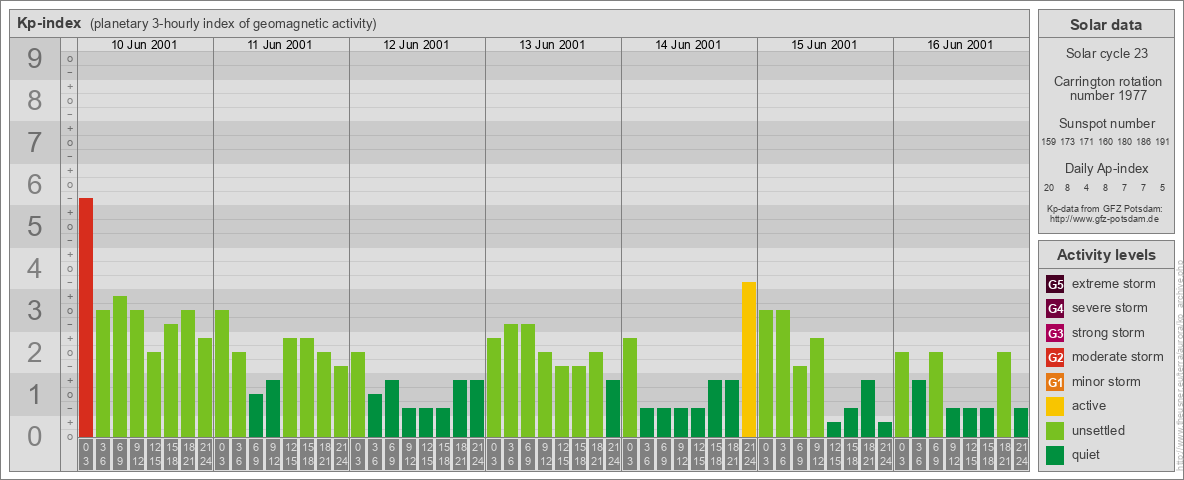Click the Kp scale number 9

click(x=35, y=59)
